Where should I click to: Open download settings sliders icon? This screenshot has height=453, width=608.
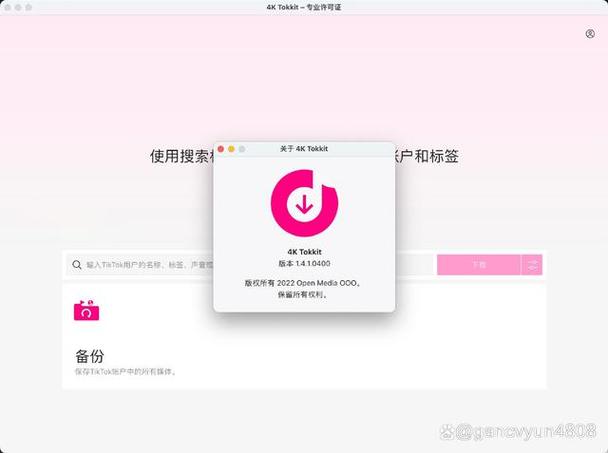tap(532, 265)
